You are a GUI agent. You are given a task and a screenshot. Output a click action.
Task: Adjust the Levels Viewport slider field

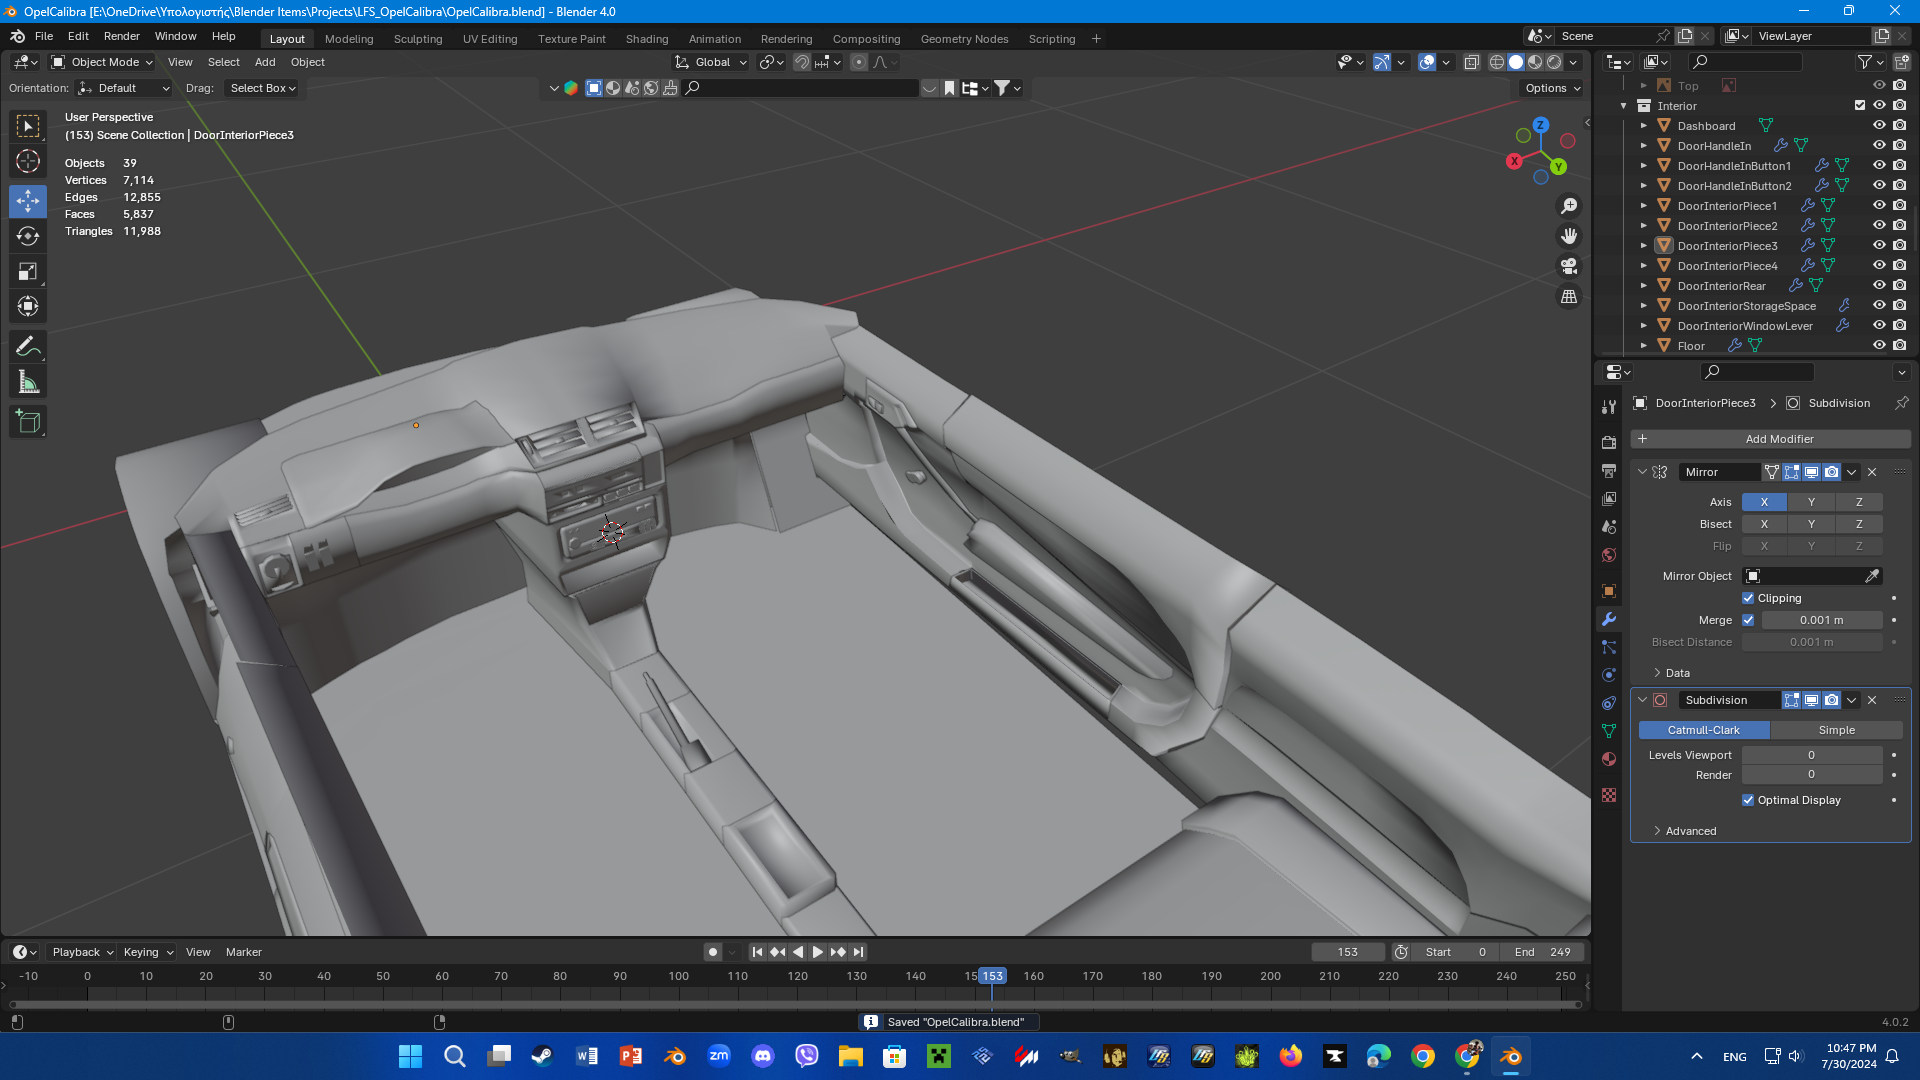point(1811,755)
